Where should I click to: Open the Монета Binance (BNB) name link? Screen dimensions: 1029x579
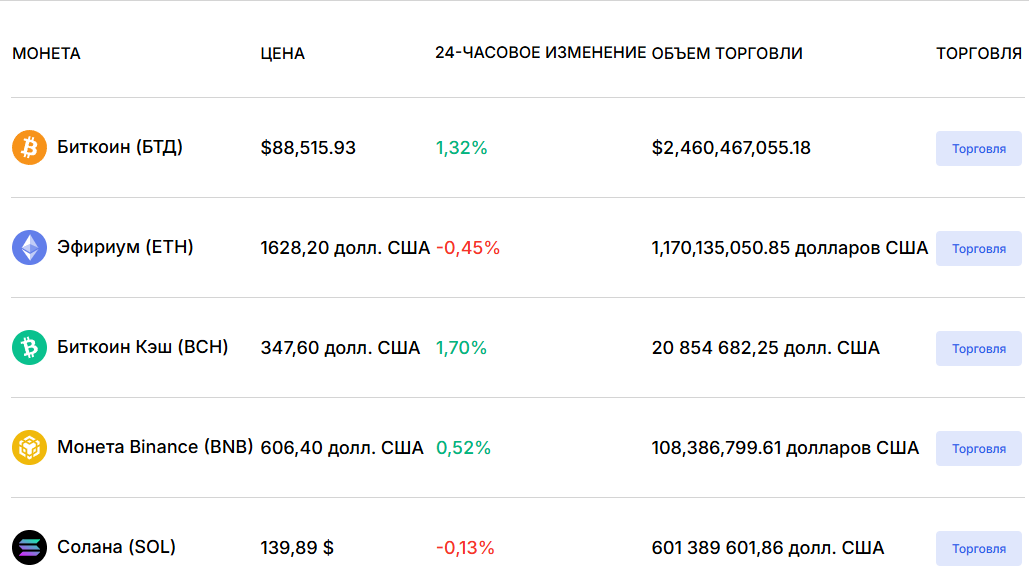[x=155, y=447]
